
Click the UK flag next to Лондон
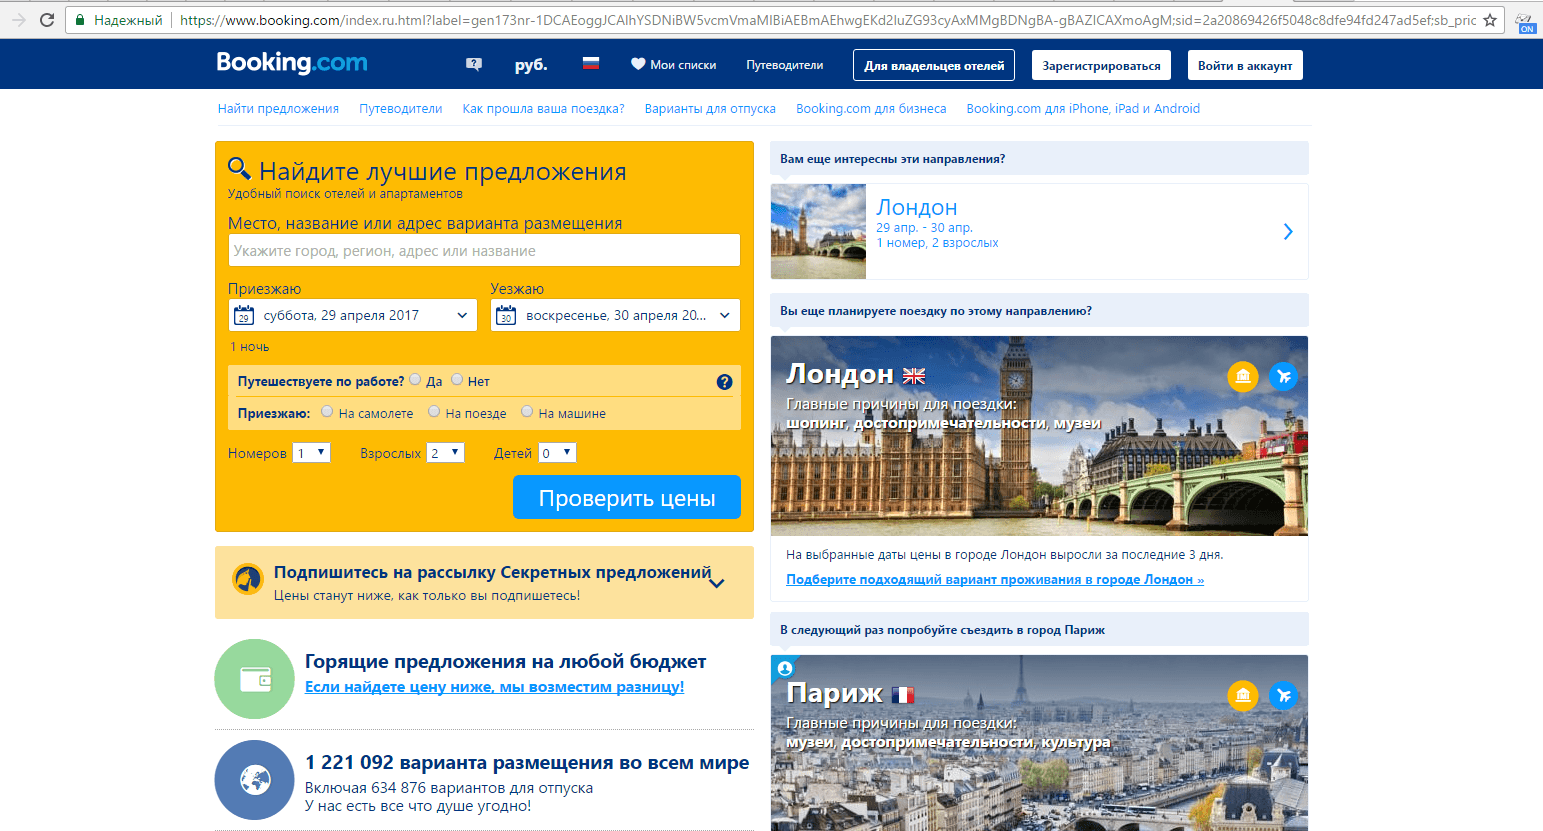coord(914,376)
